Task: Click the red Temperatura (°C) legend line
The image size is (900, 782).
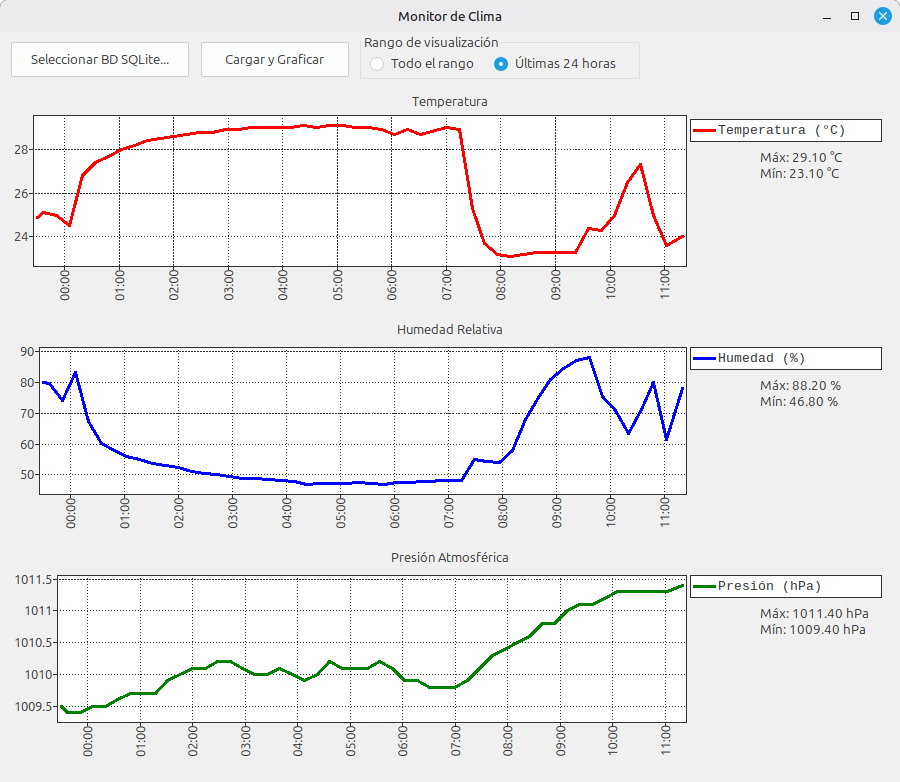Action: 704,130
